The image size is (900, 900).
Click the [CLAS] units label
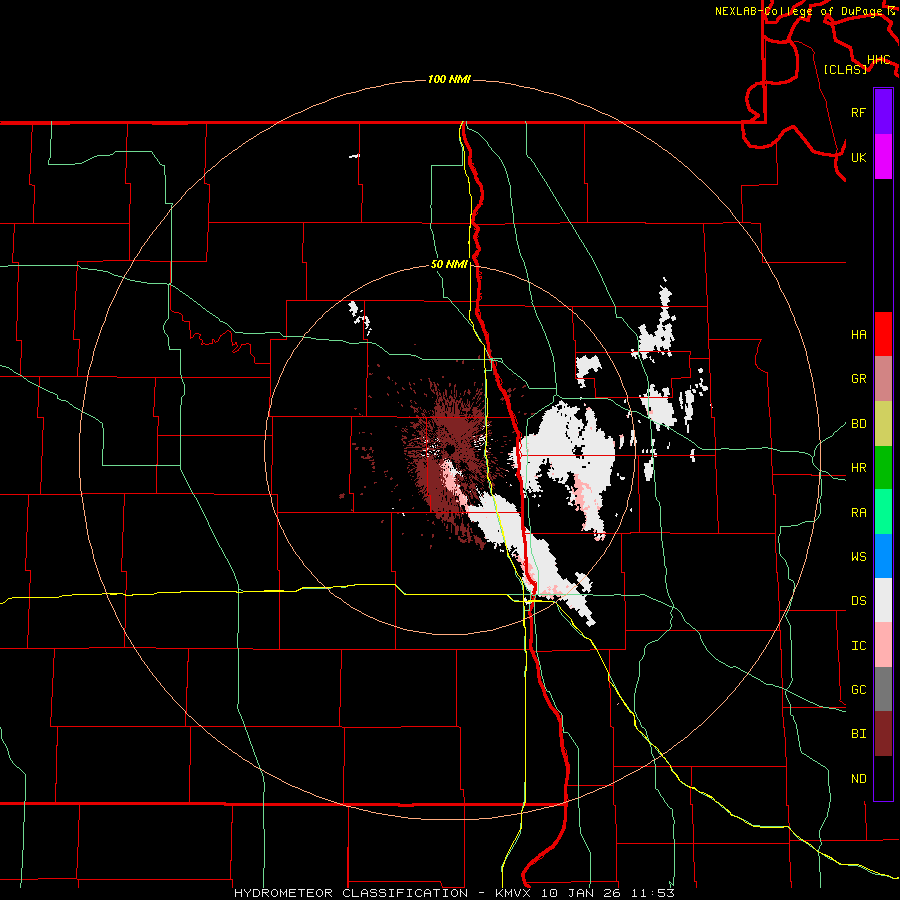[845, 69]
